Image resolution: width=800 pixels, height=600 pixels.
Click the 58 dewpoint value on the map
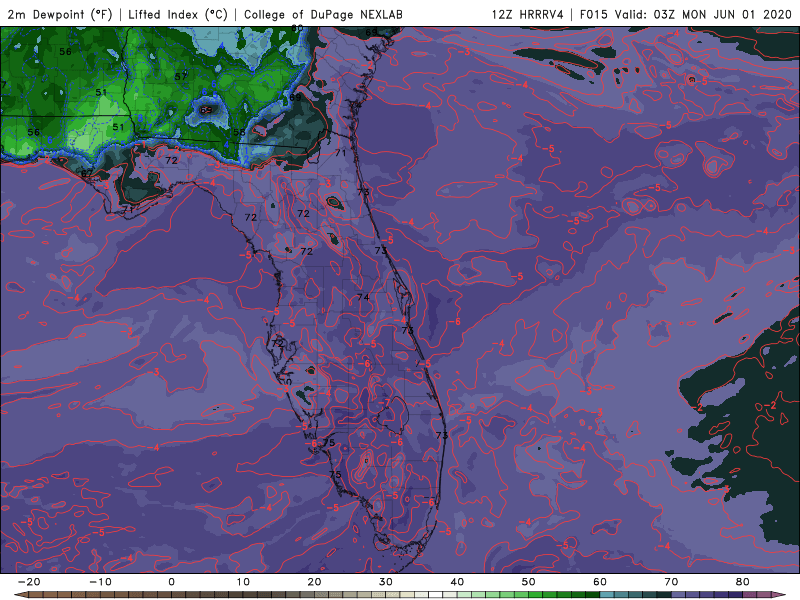(x=239, y=132)
